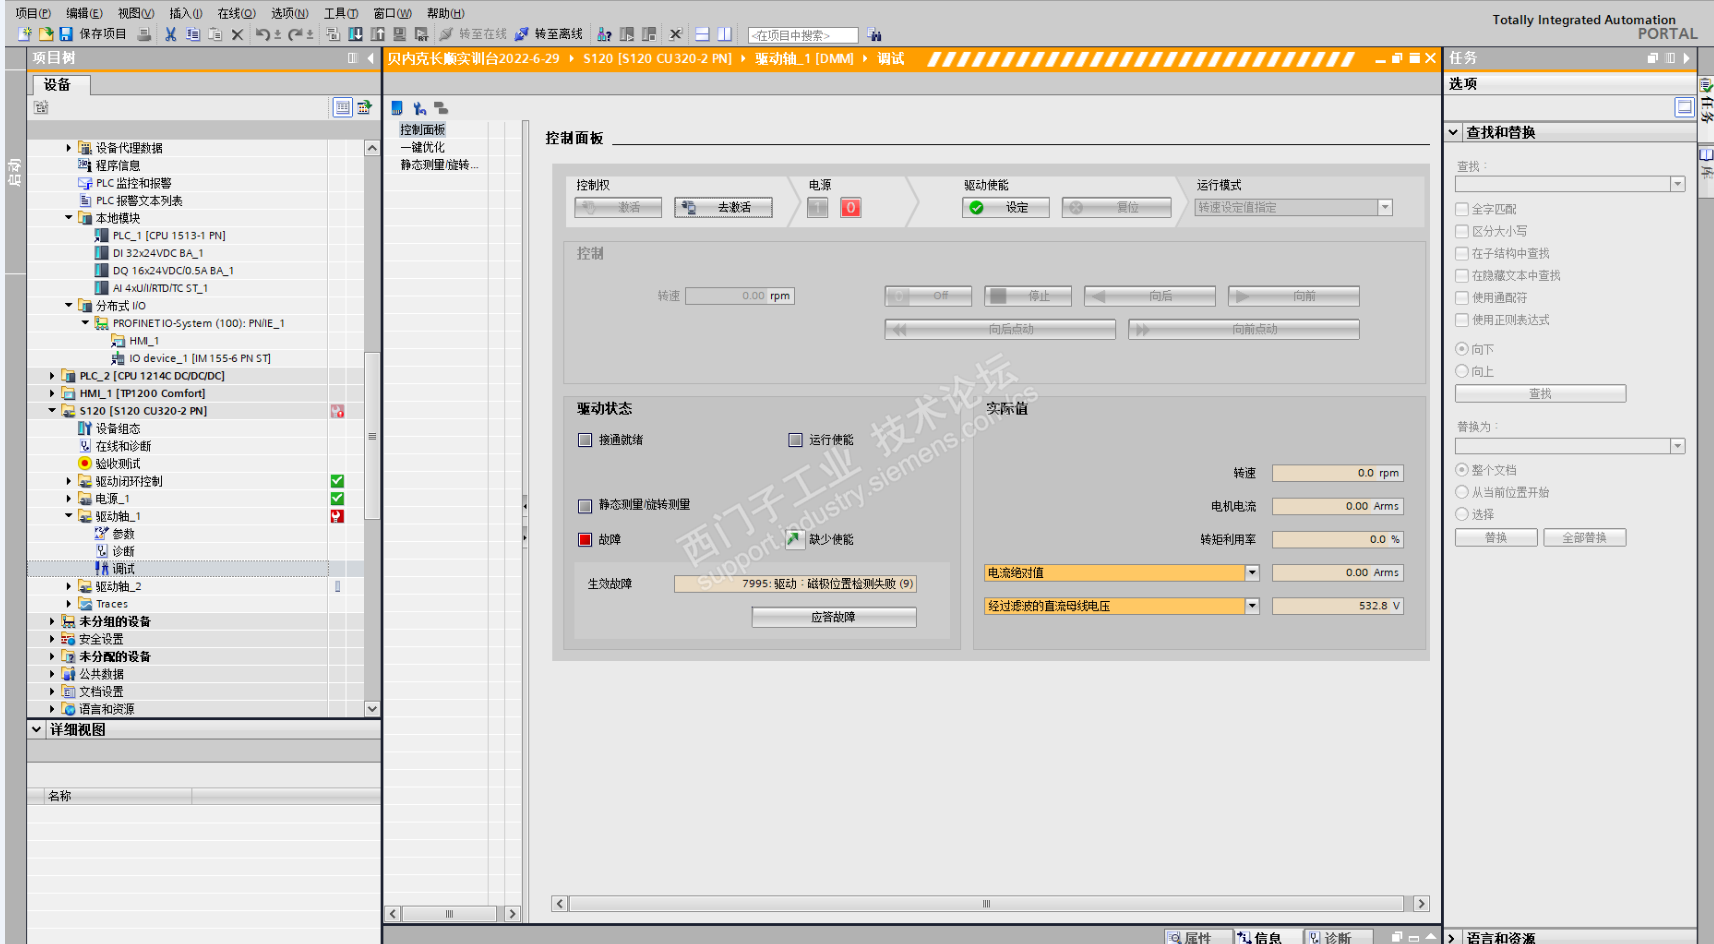1714x944 pixels.
Task: Click the binoculars search icon
Action: (874, 34)
